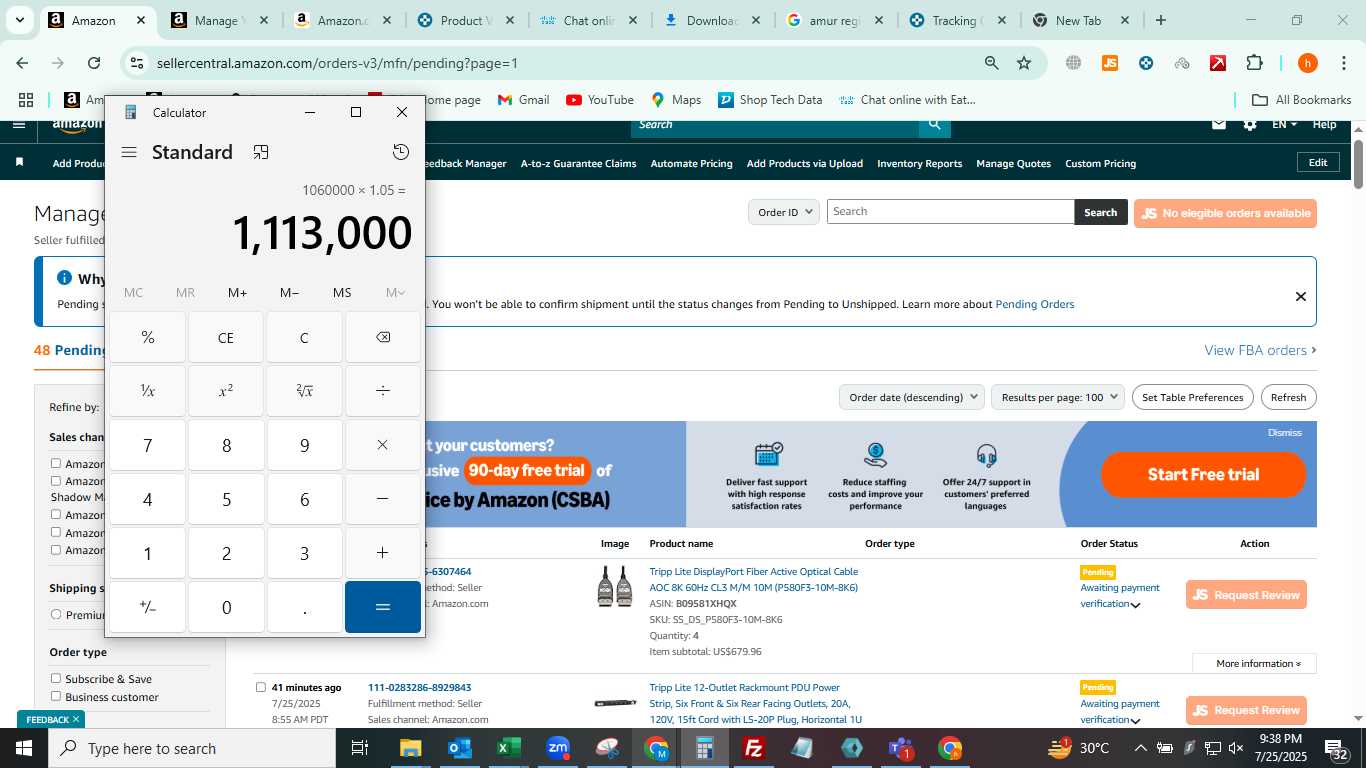This screenshot has height=768, width=1366.
Task: Click equals key on the Calculator
Action: pyautogui.click(x=383, y=607)
